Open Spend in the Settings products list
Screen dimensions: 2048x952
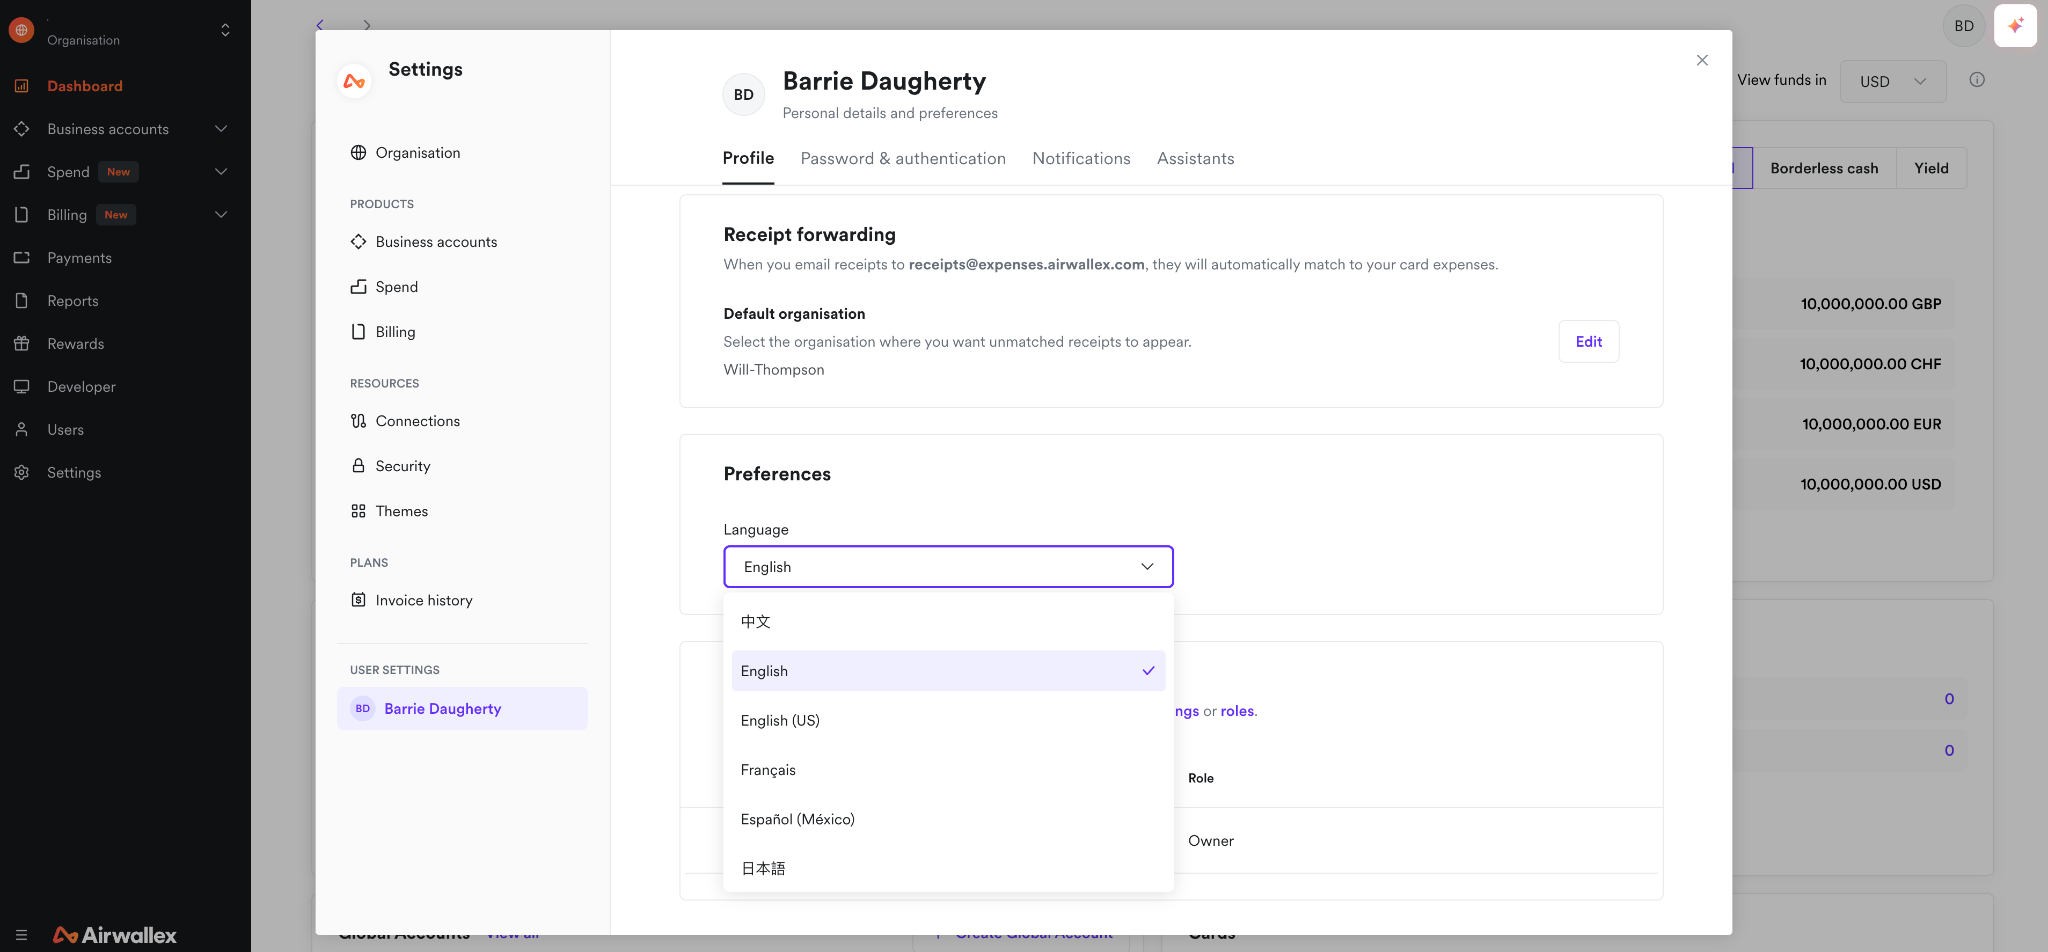462,287
